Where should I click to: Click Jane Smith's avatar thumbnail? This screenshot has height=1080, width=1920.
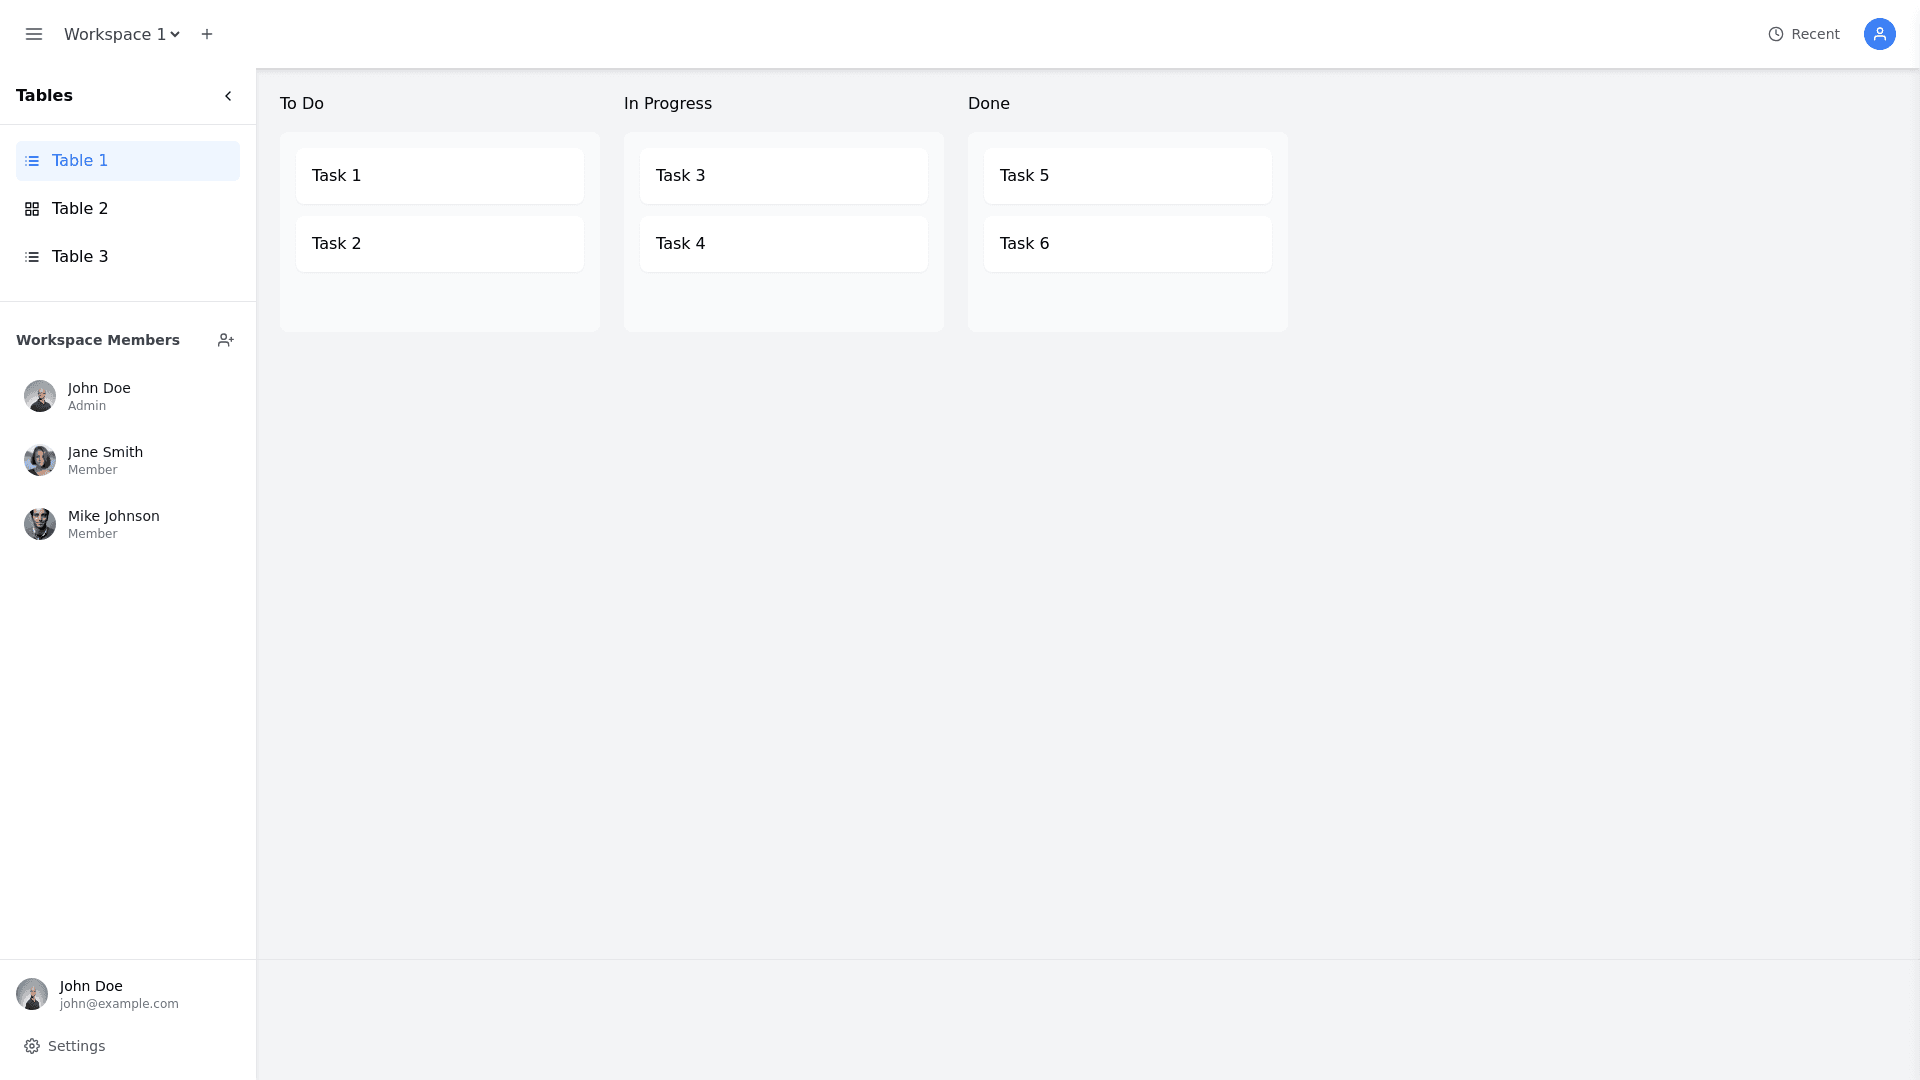(40, 460)
